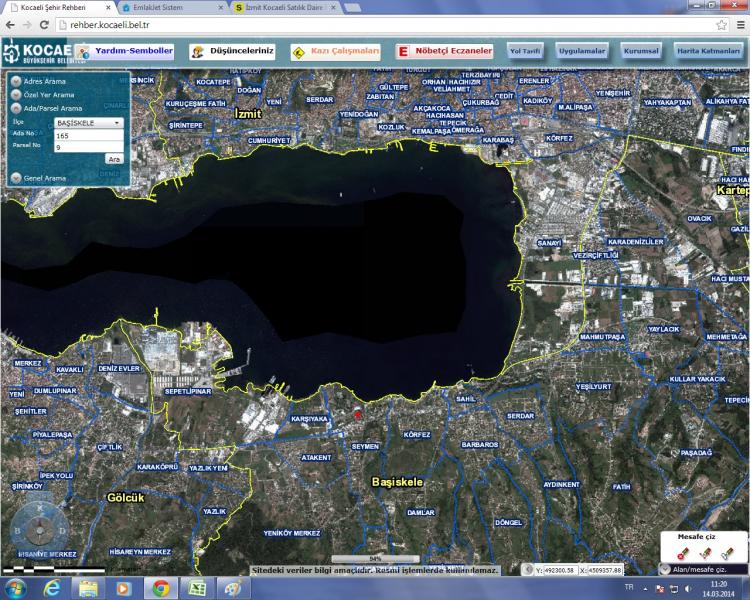This screenshot has height=600, width=750.
Task: Open Kazı Çalışmaları button
Action: click(x=335, y=52)
